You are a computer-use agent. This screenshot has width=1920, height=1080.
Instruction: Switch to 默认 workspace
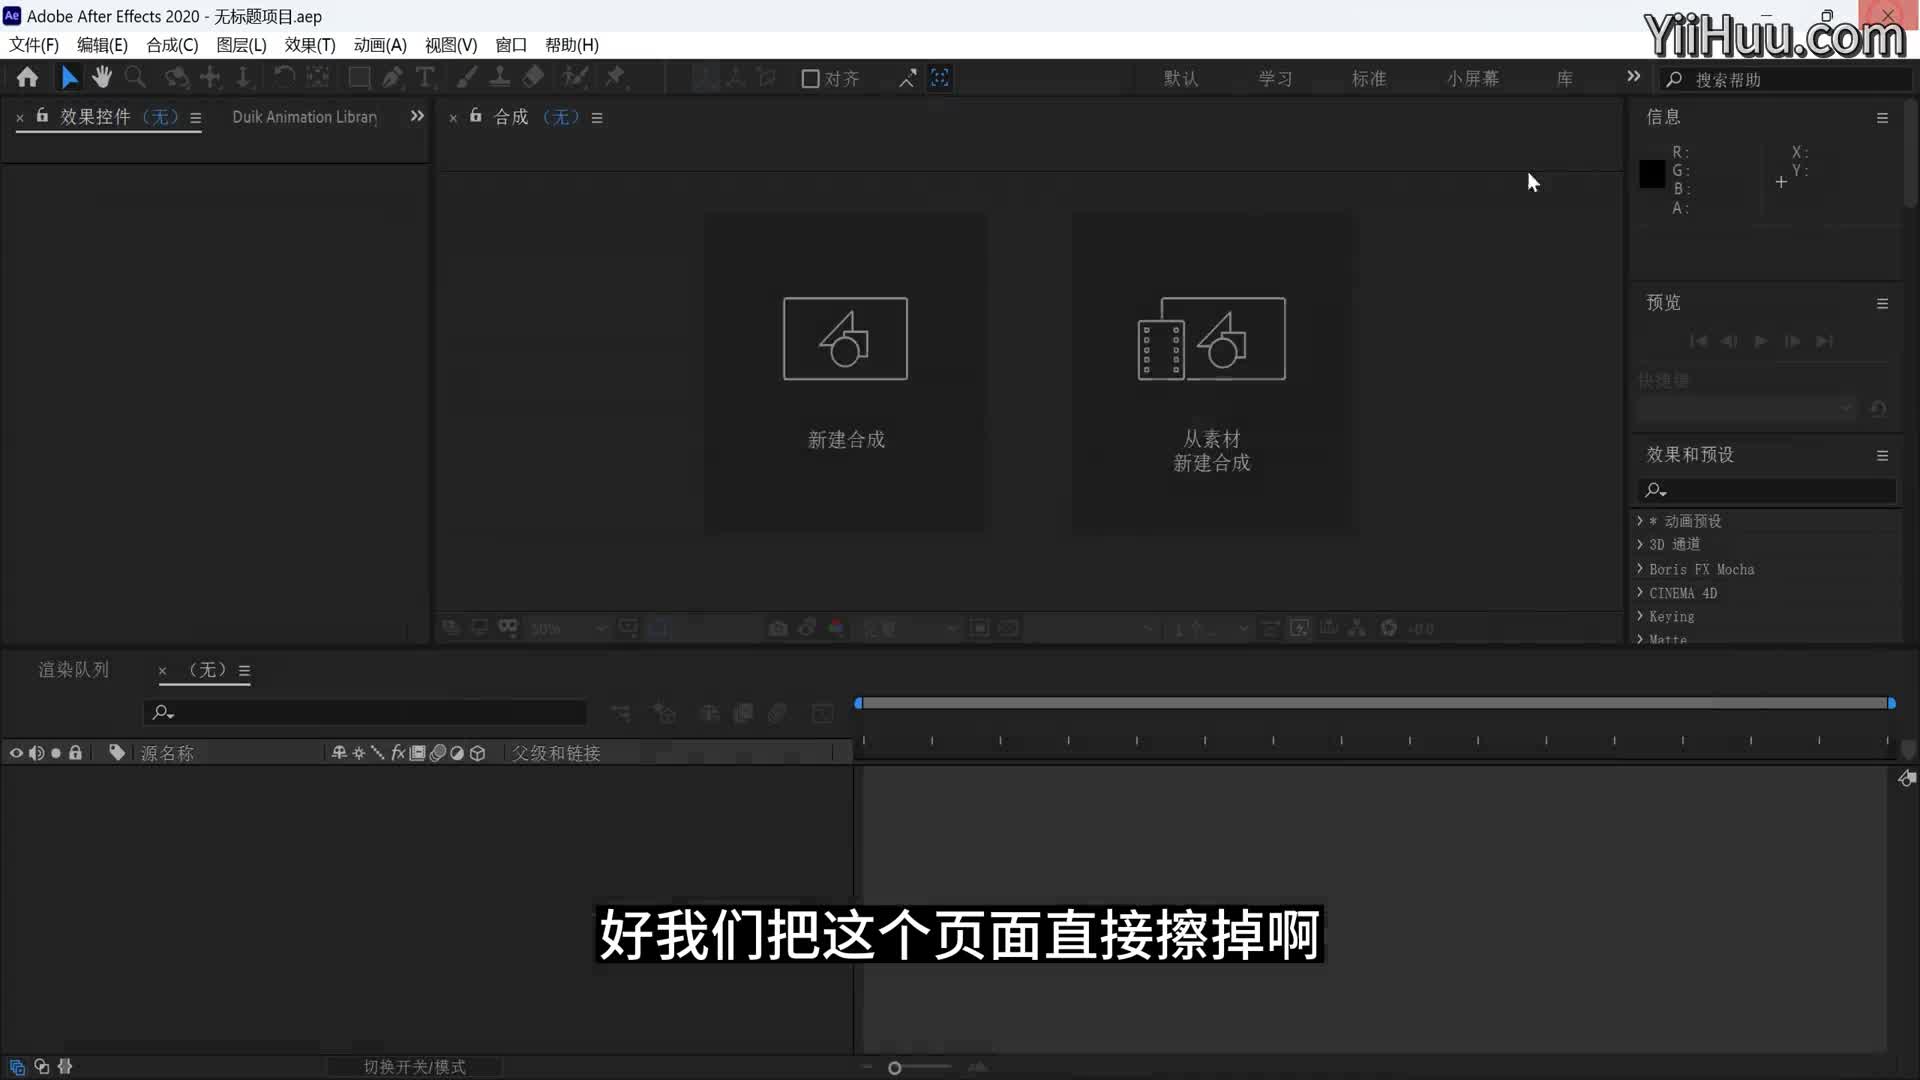(x=1181, y=79)
